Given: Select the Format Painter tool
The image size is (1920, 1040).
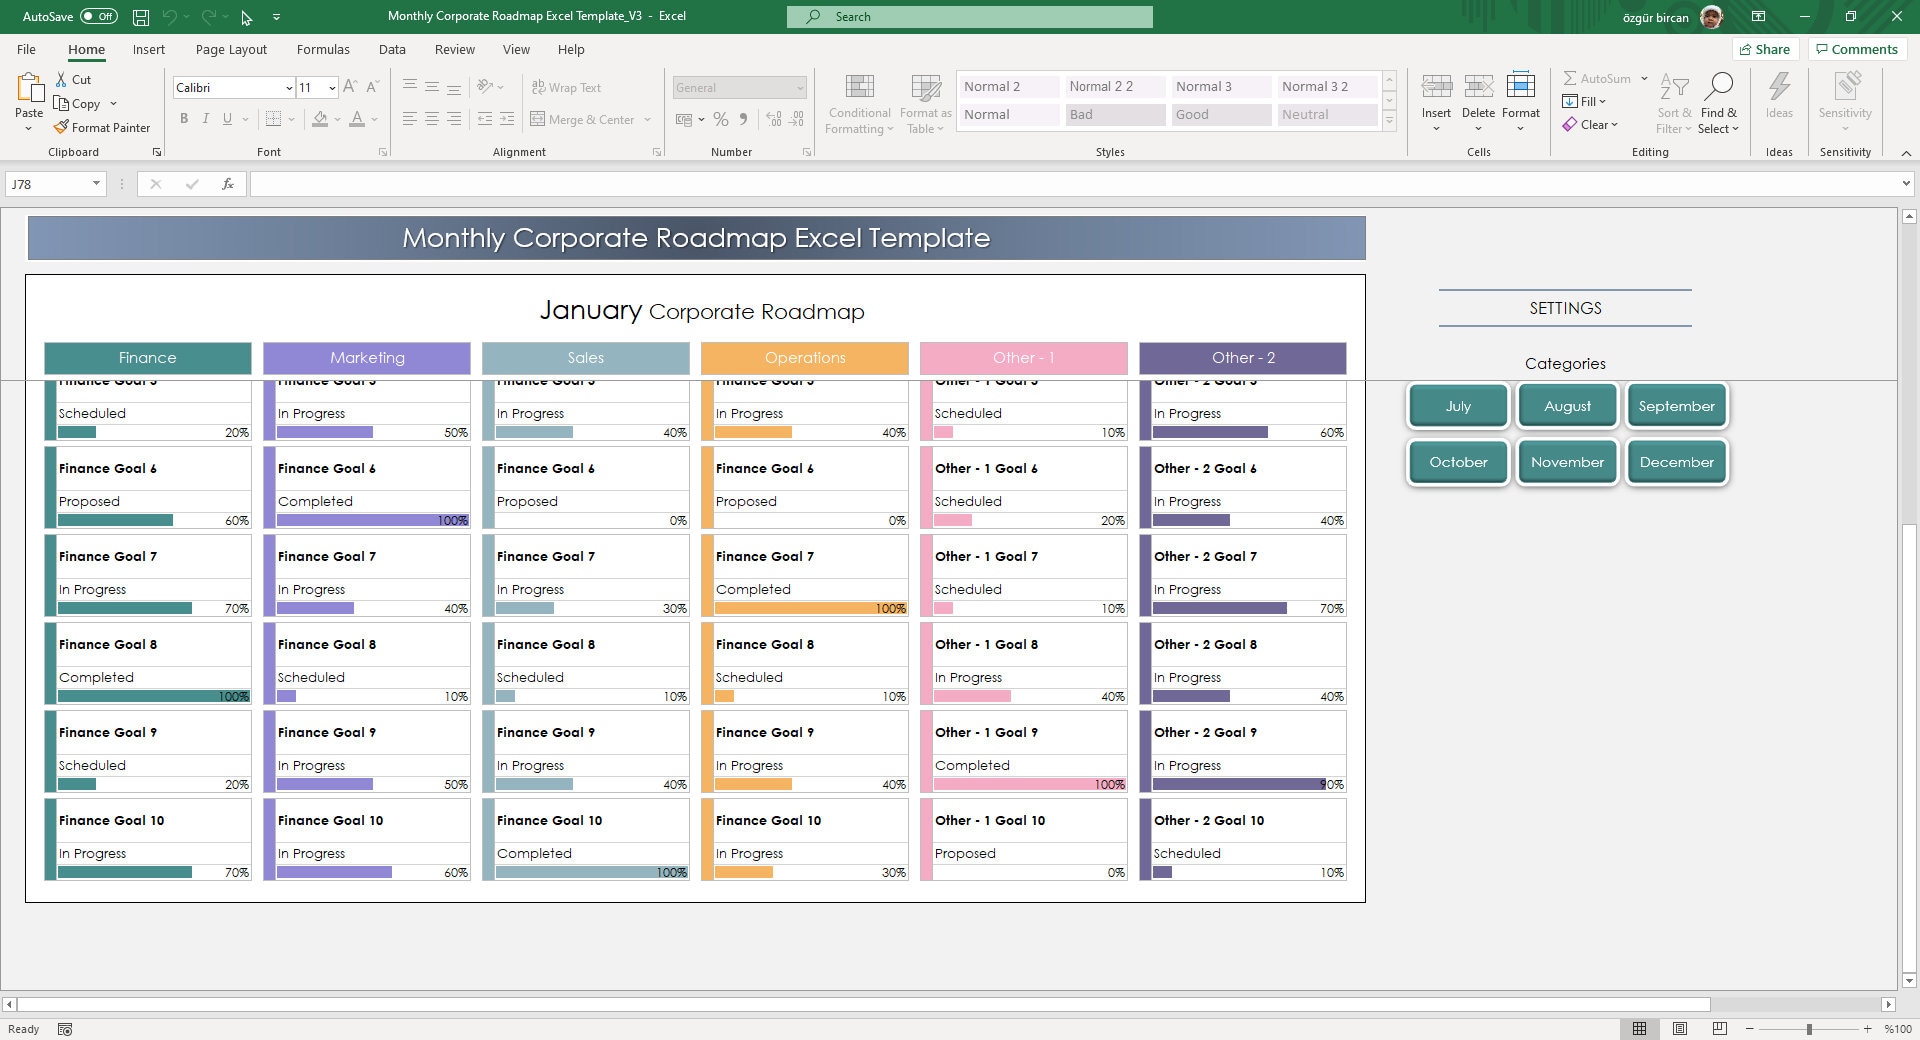Looking at the screenshot, I should tap(103, 127).
